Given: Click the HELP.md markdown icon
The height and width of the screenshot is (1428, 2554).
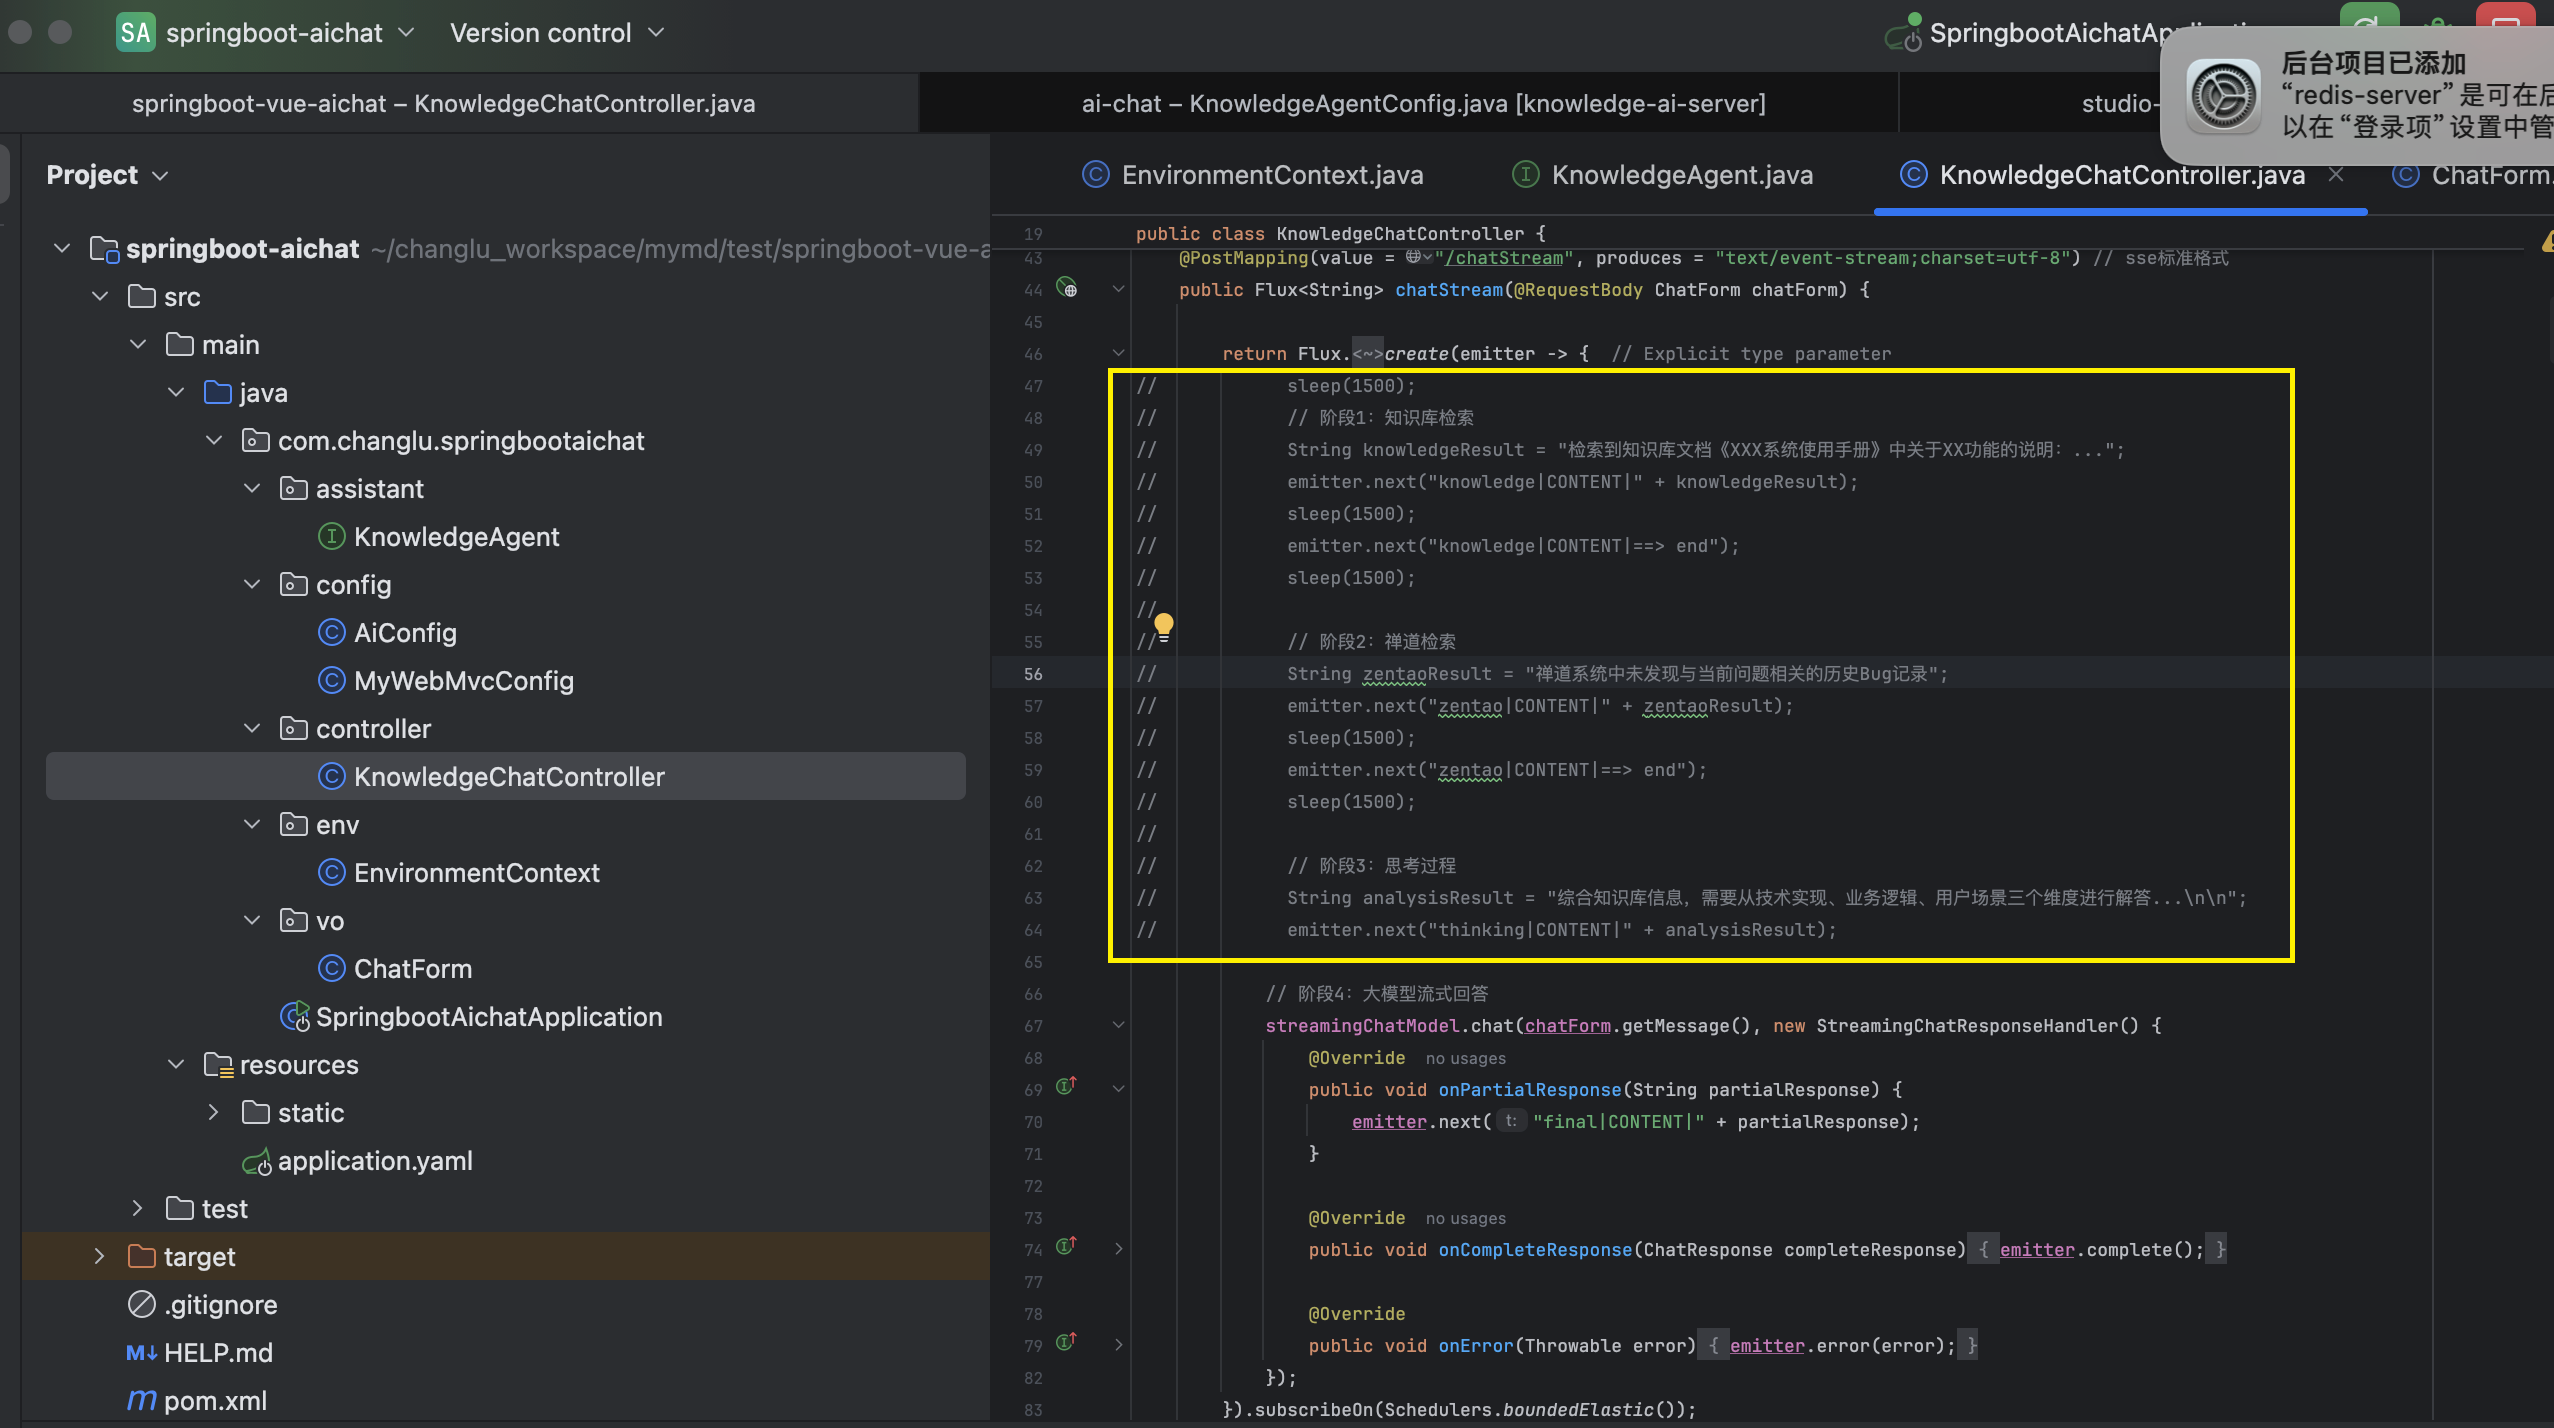Looking at the screenshot, I should coord(141,1353).
